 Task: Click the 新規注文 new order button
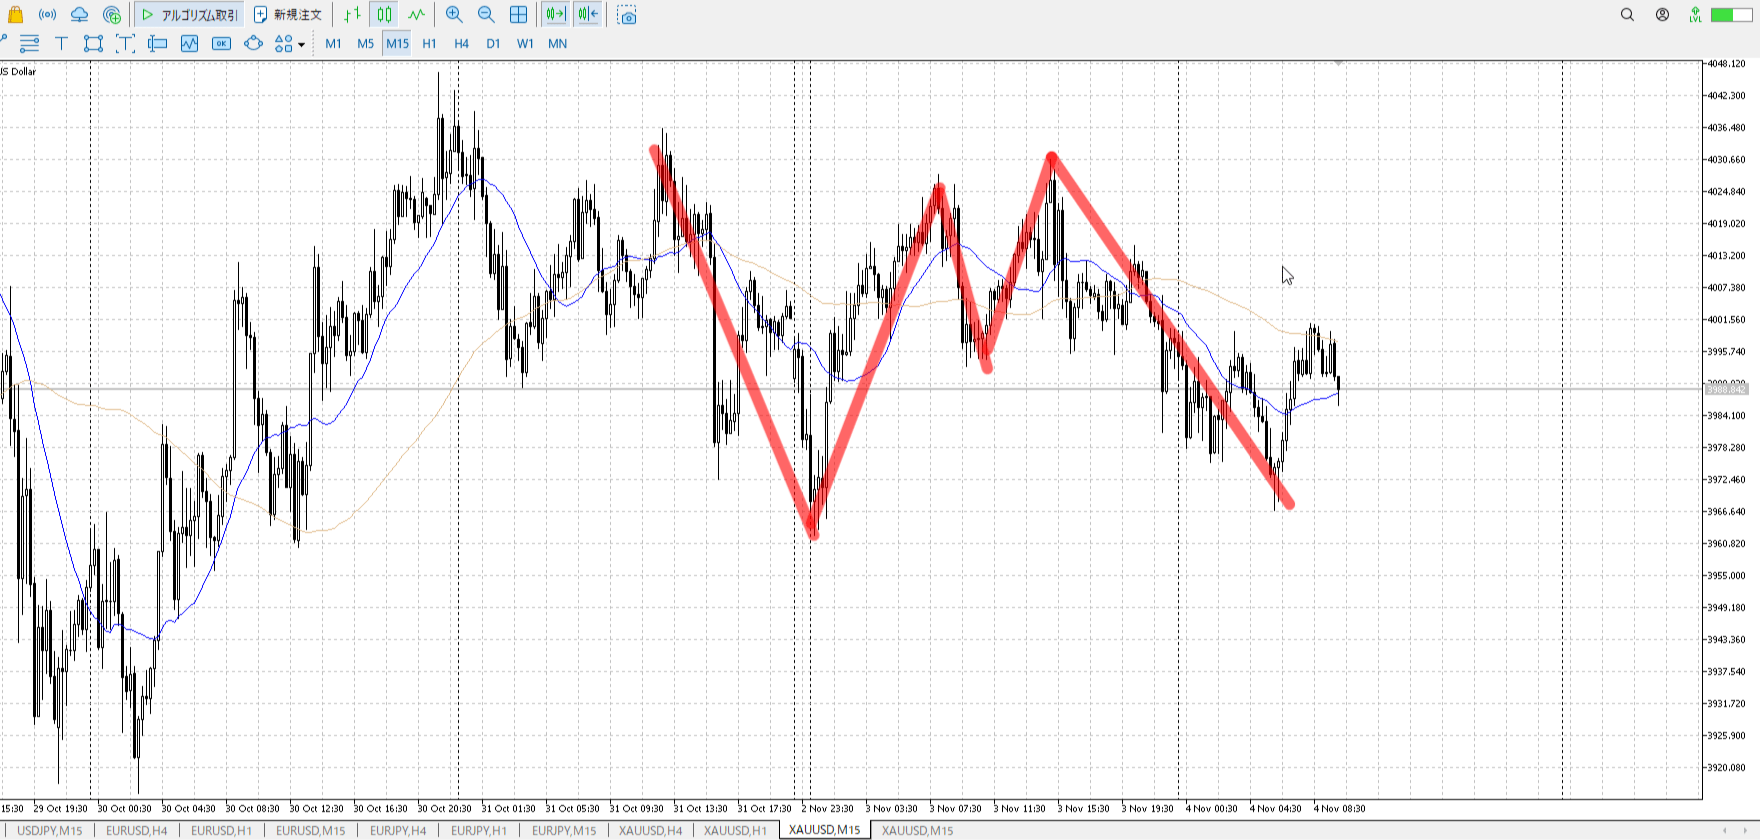(x=288, y=15)
